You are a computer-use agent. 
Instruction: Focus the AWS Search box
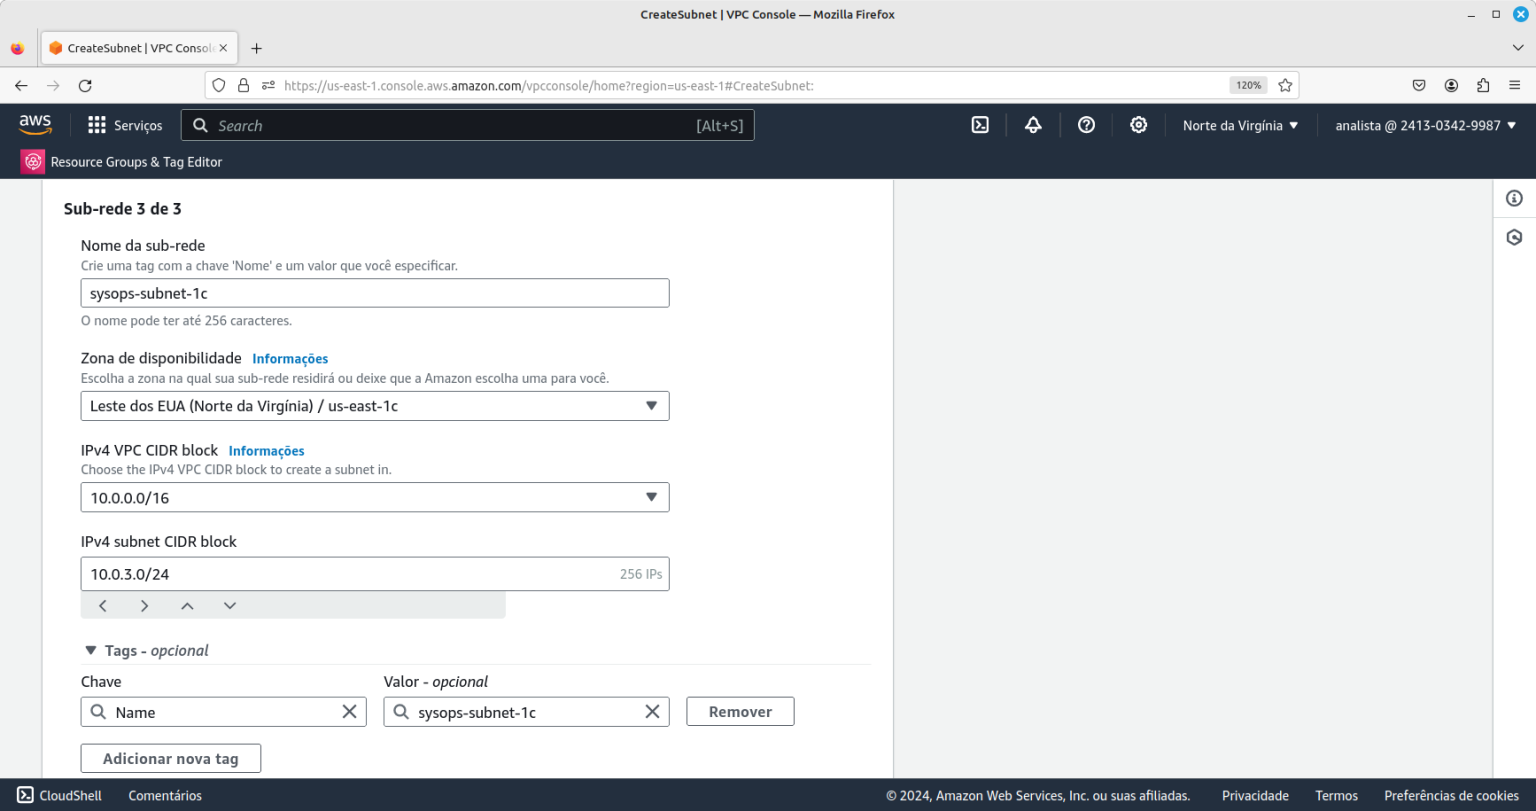(x=467, y=125)
